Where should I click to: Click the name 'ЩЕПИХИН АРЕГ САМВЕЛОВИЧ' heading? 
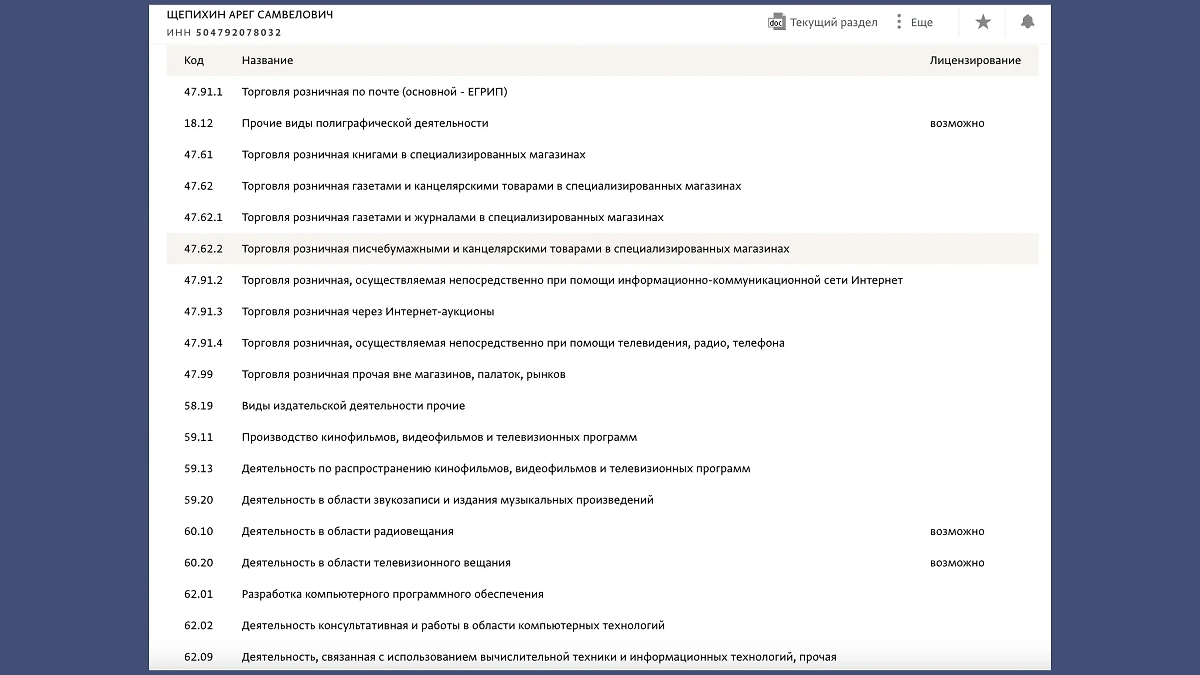250,15
